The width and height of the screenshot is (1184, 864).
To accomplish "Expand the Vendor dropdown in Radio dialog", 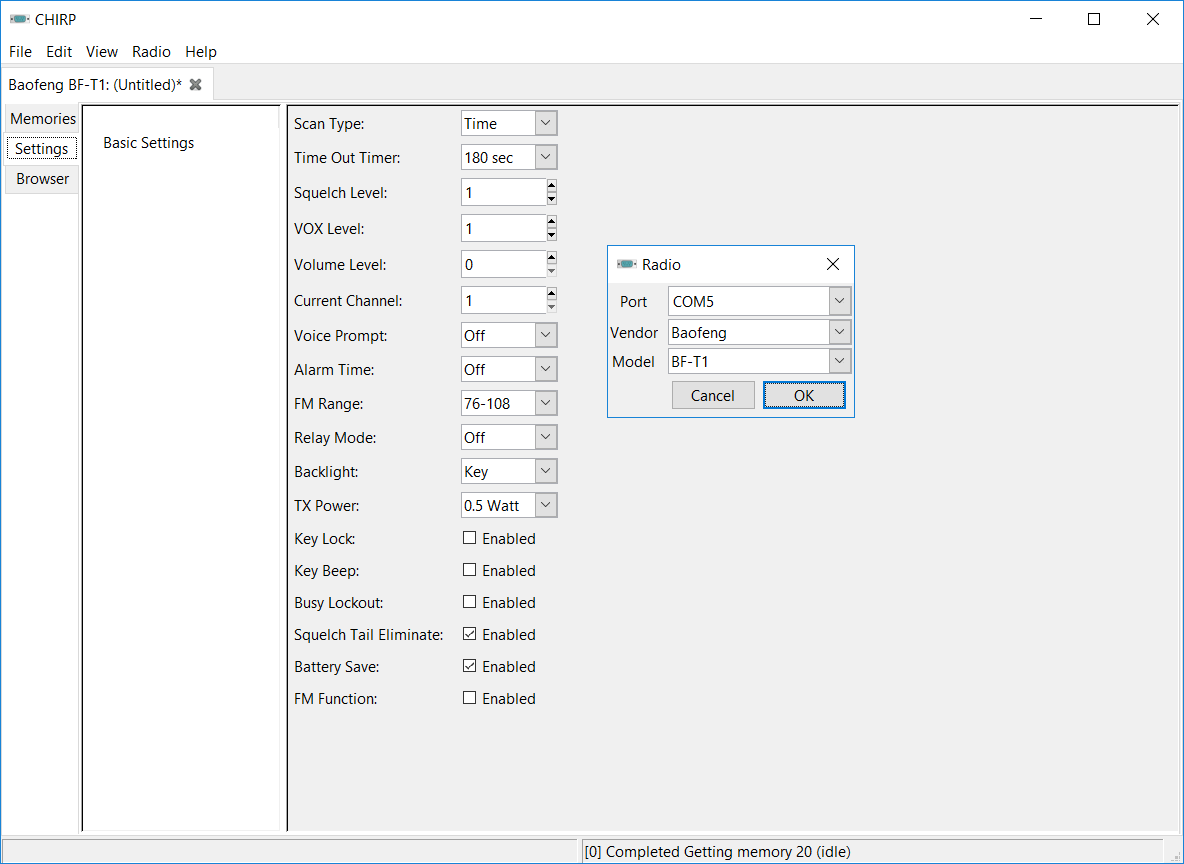I will point(840,332).
